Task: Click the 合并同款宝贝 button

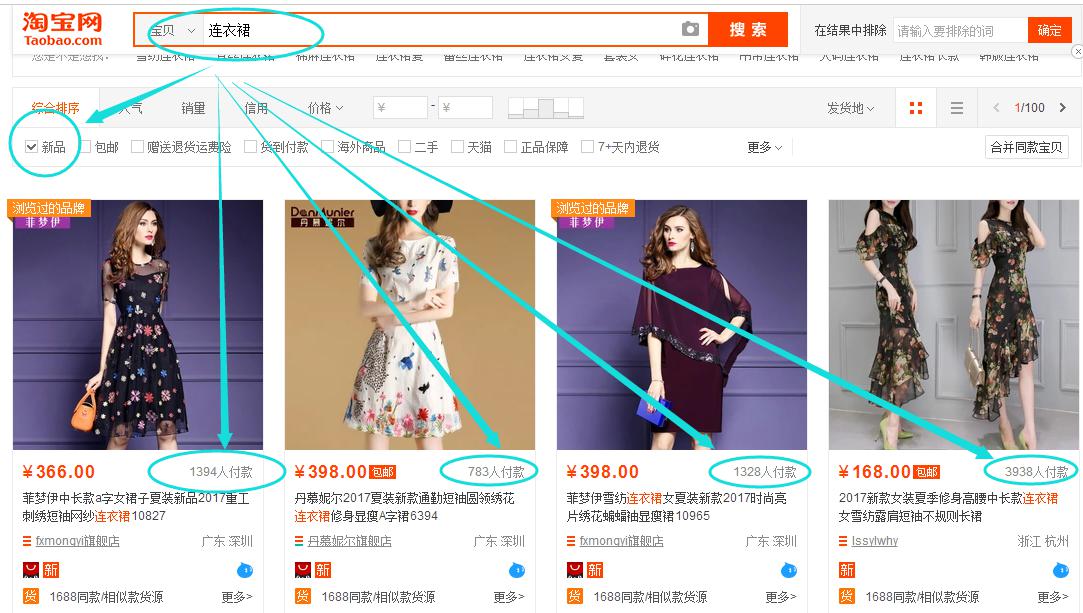Action: 1027,147
